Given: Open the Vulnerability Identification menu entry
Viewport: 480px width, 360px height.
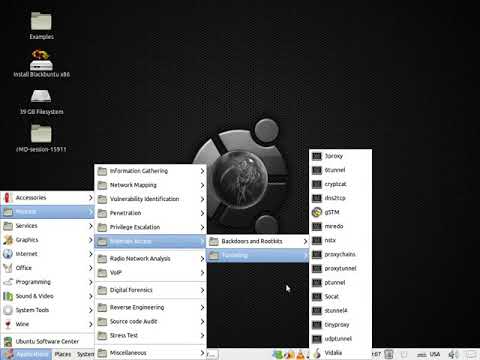Looking at the screenshot, I should (x=150, y=199).
